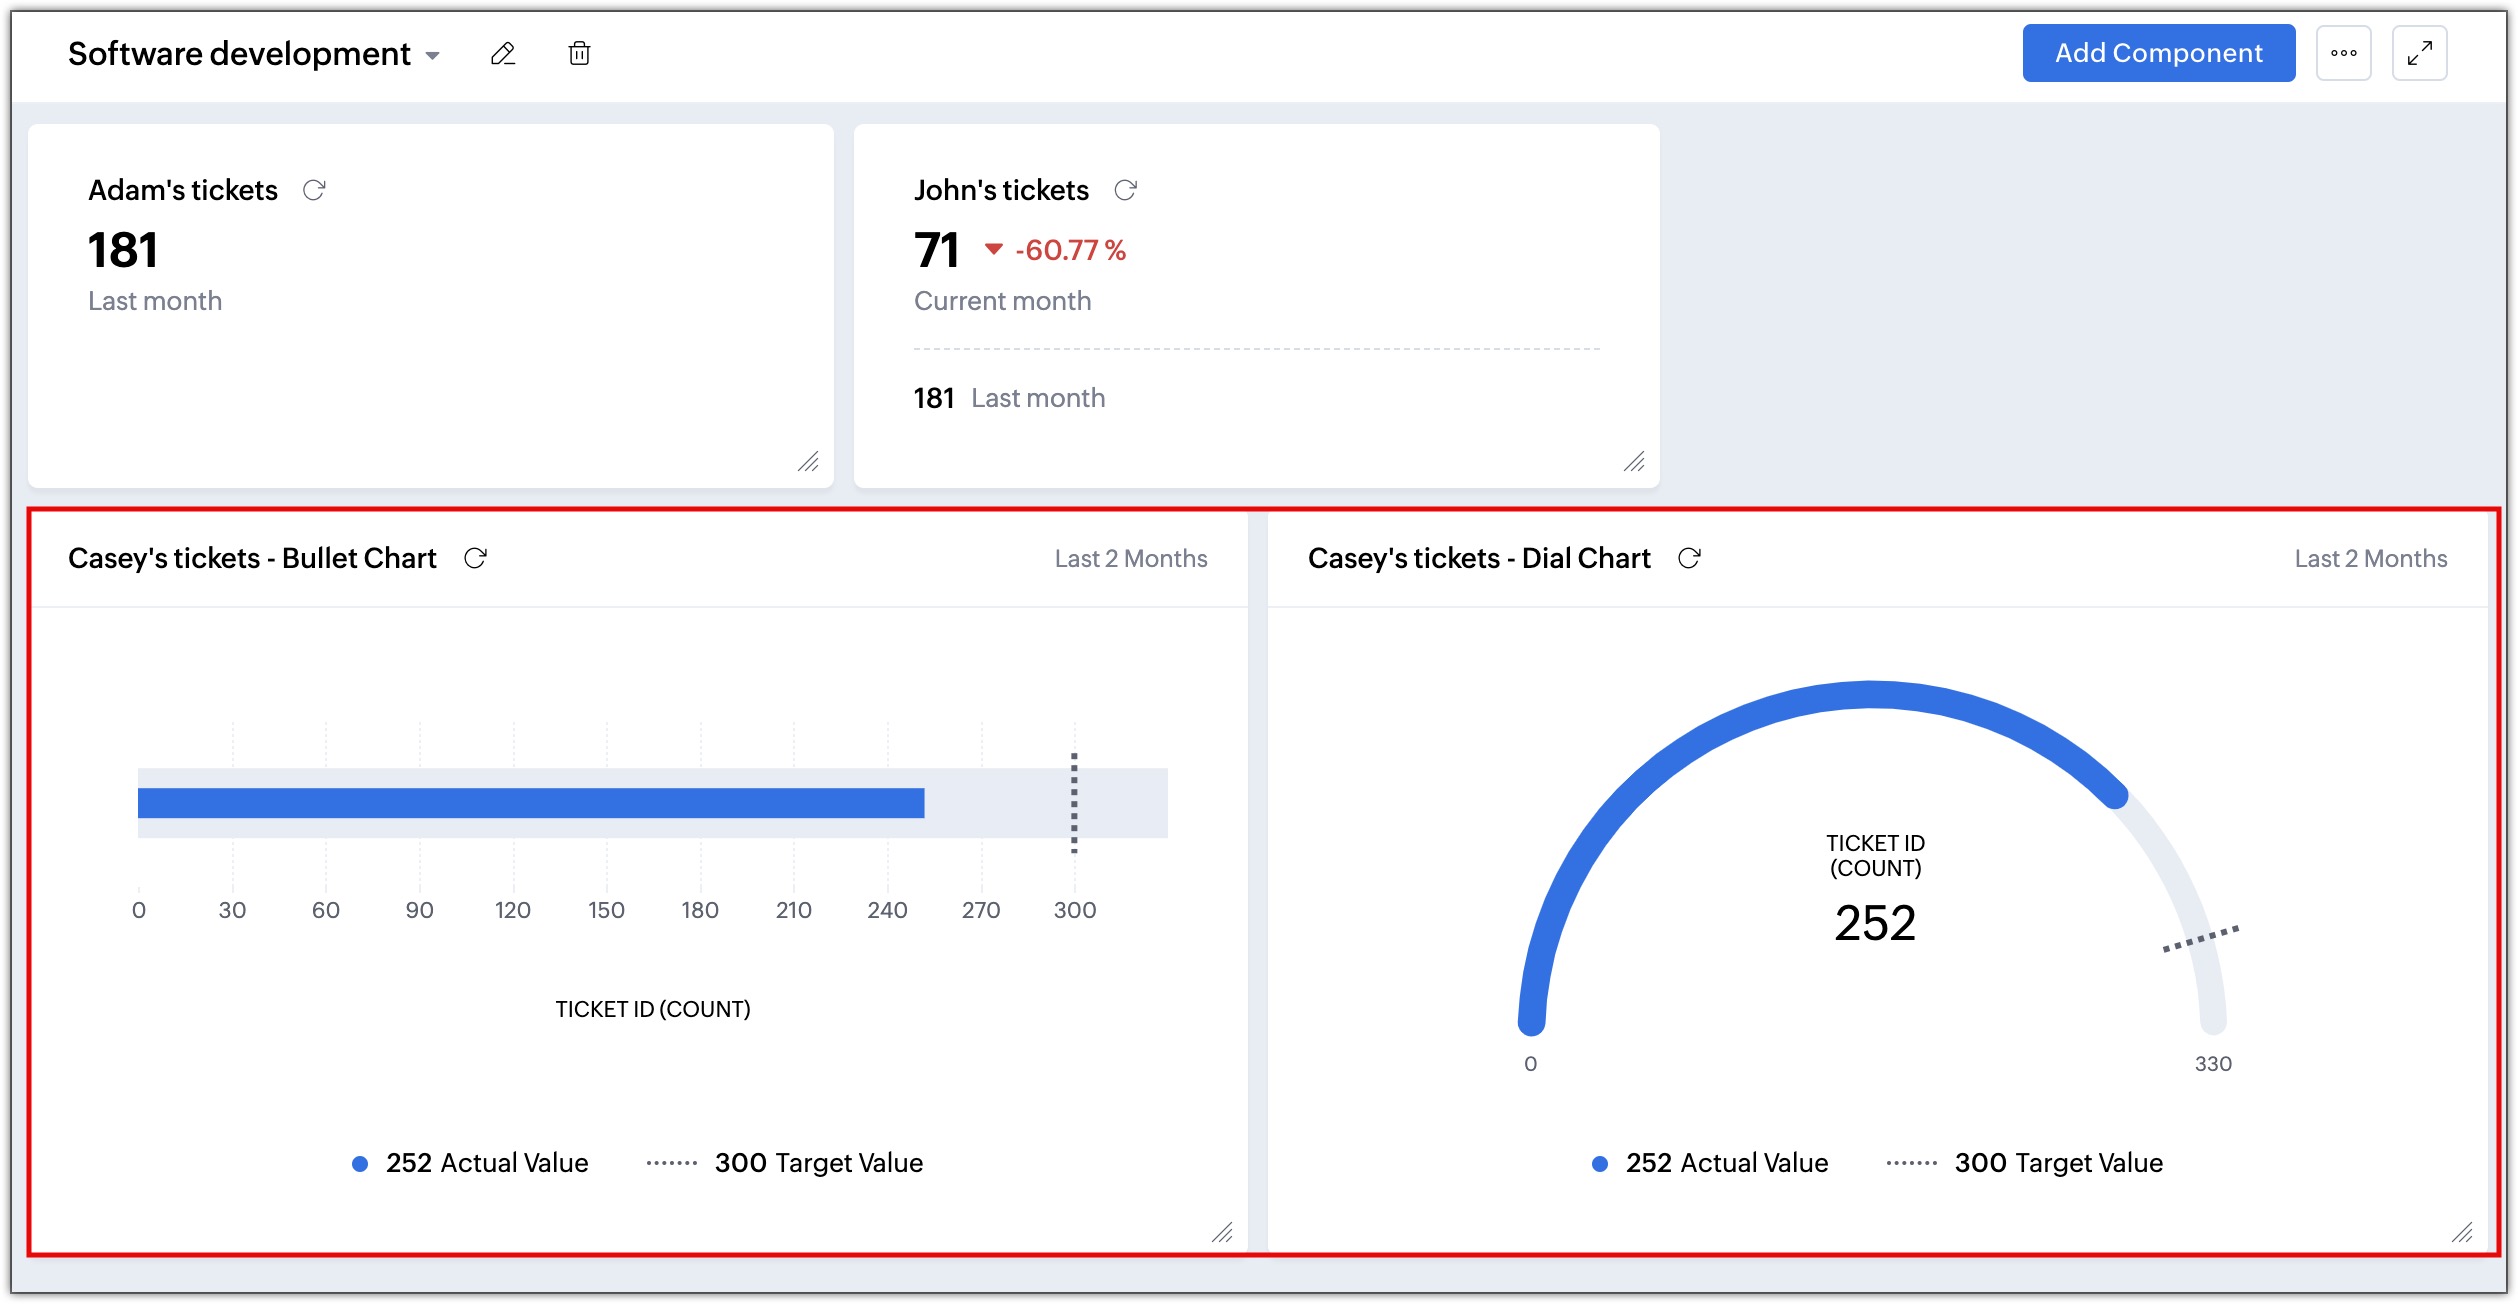
Task: Refresh Casey's tickets Dial Chart
Action: coord(1689,558)
